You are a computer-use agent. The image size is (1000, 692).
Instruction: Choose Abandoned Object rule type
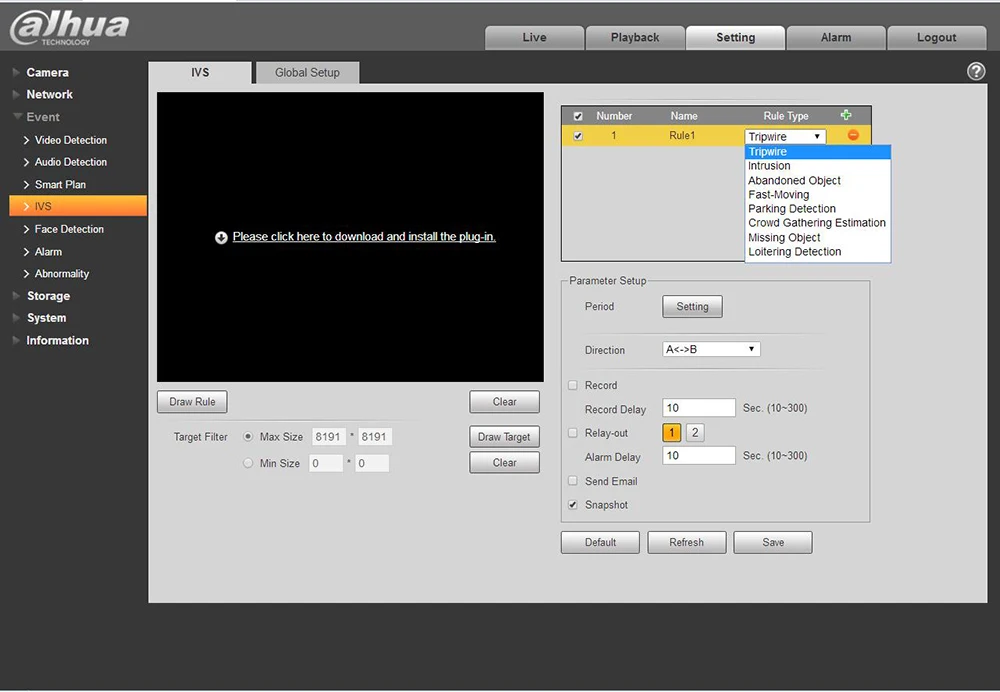click(818, 180)
